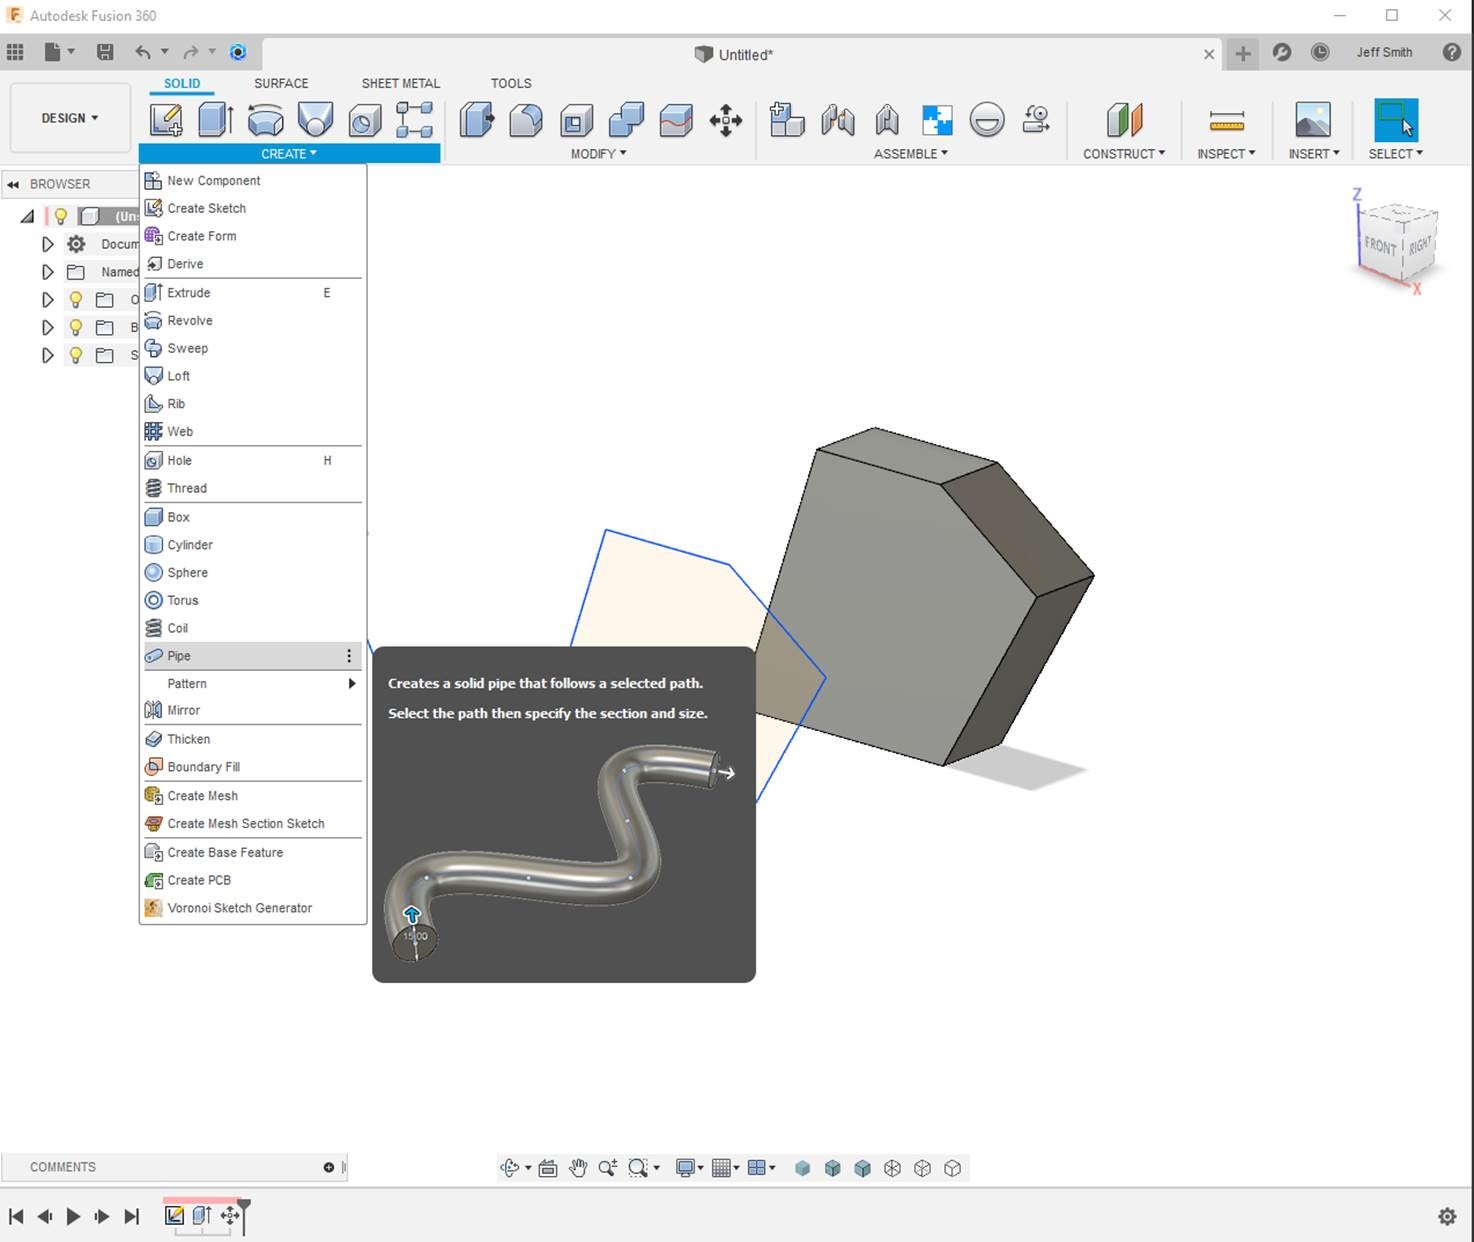Toggle visibility of the Bodies folder lightbulb

coord(76,327)
